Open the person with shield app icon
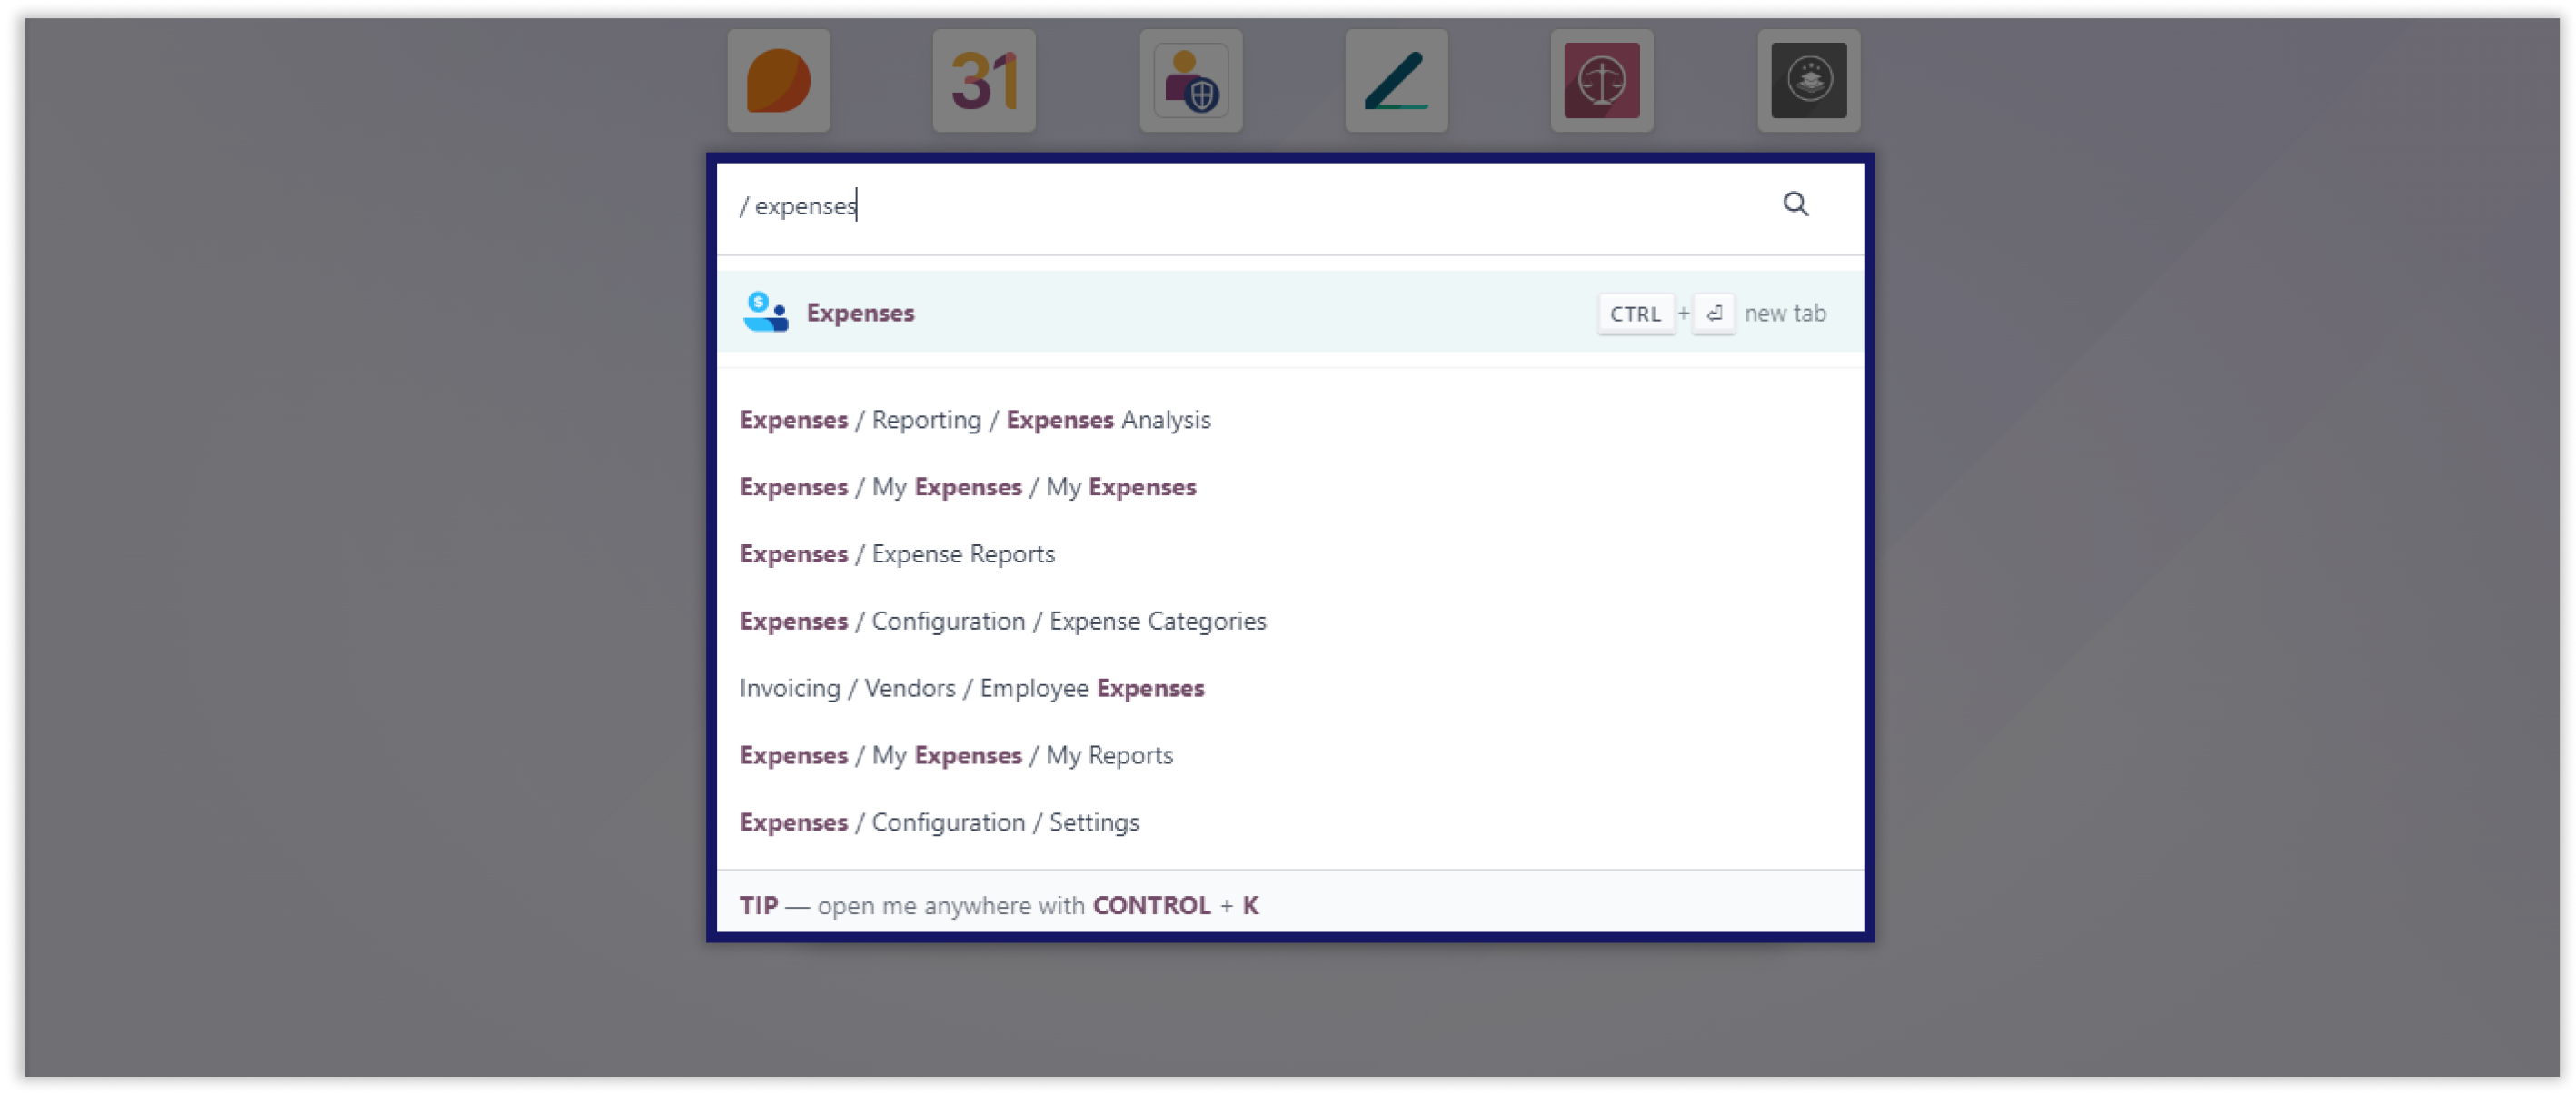The image size is (2576, 1095). (x=1191, y=81)
